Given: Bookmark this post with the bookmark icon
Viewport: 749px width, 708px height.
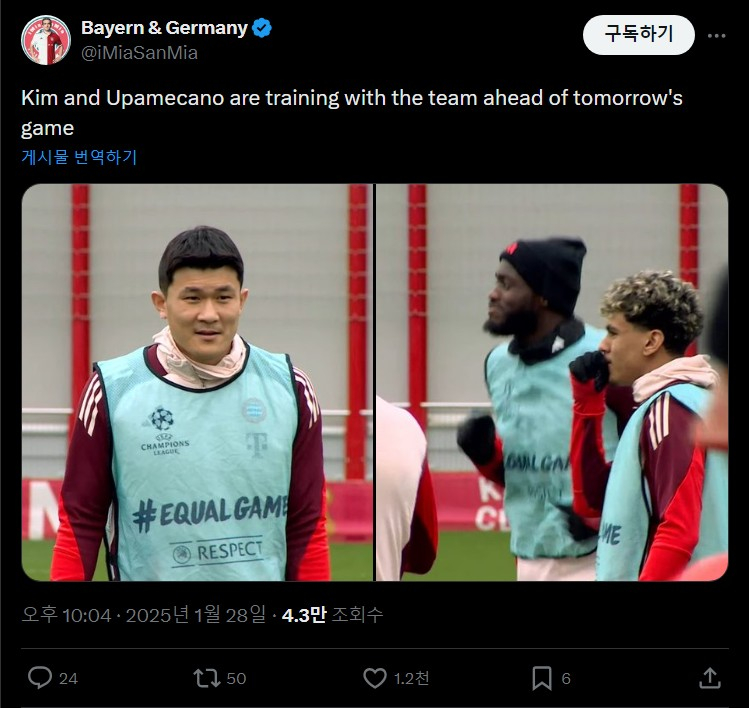Looking at the screenshot, I should (542, 678).
